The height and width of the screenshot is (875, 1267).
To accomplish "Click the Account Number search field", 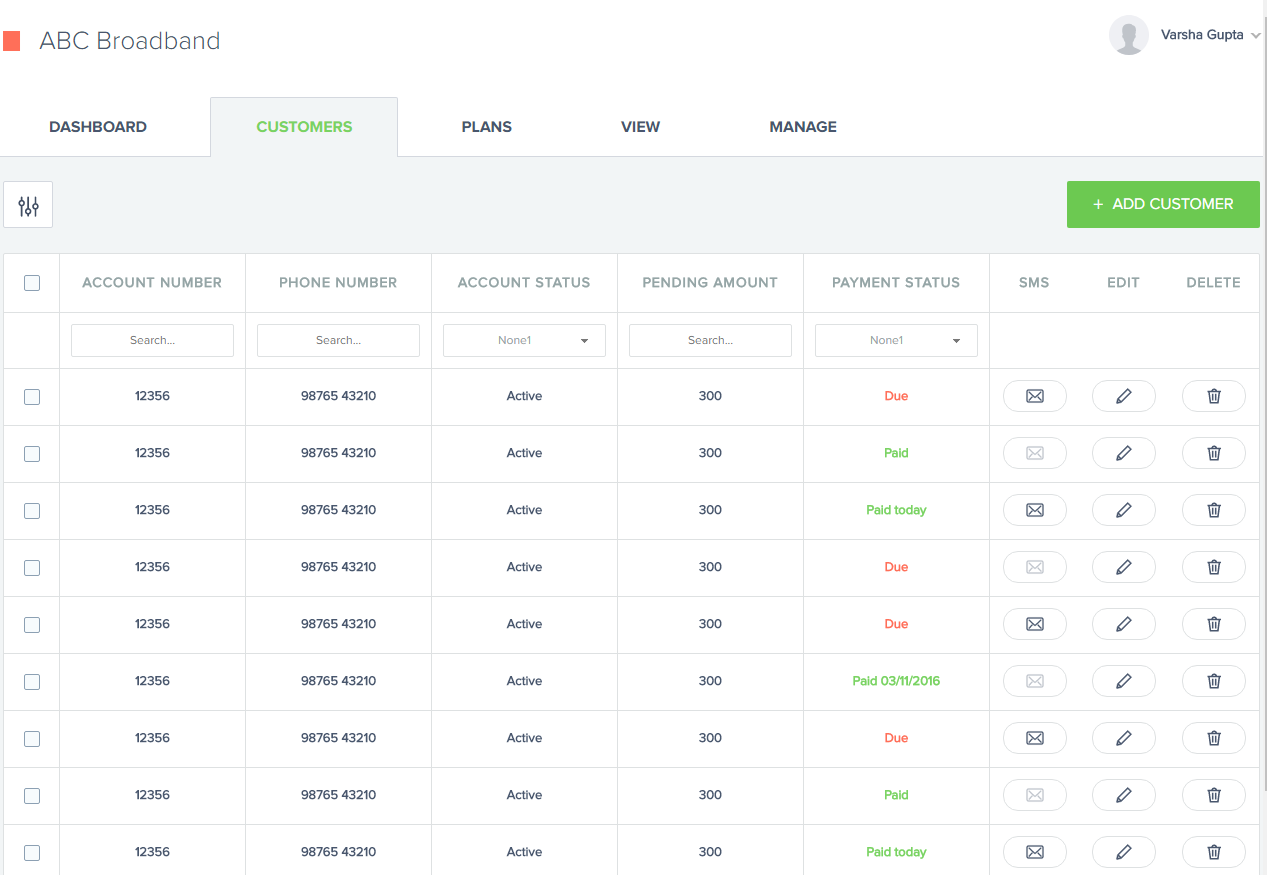I will click(152, 341).
